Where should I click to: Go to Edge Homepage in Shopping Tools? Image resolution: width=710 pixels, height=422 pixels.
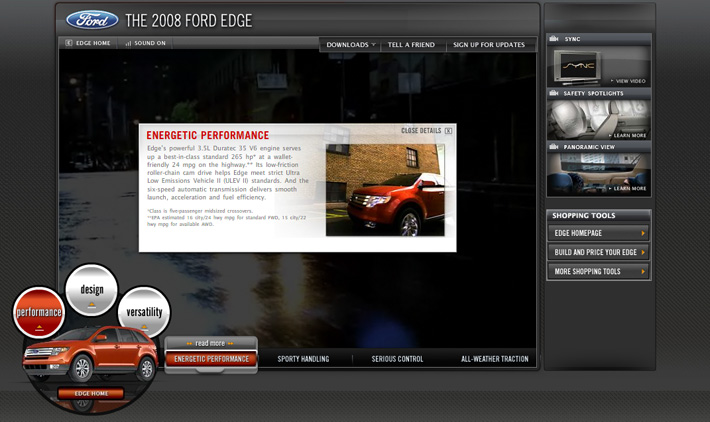point(599,233)
